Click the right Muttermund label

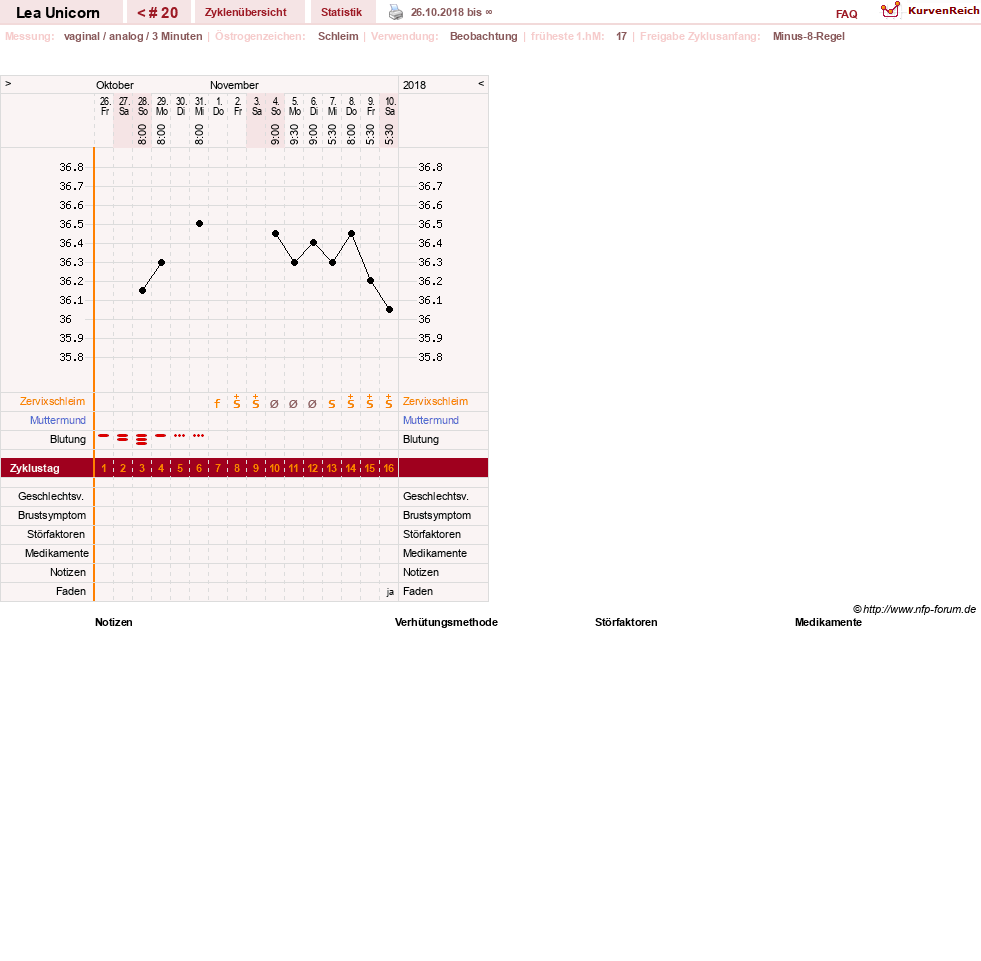click(x=430, y=420)
